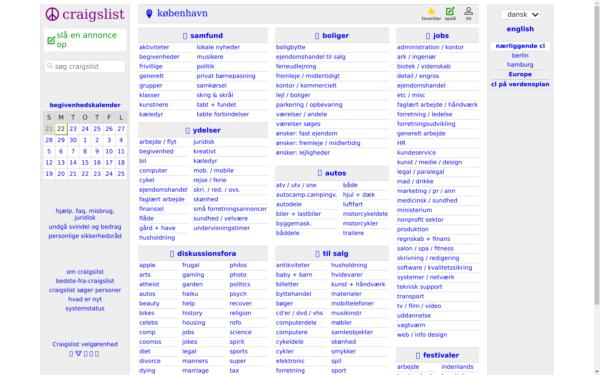The height and width of the screenshot is (375, 600).
Task: Open værelser / andele category
Action: 302,114
